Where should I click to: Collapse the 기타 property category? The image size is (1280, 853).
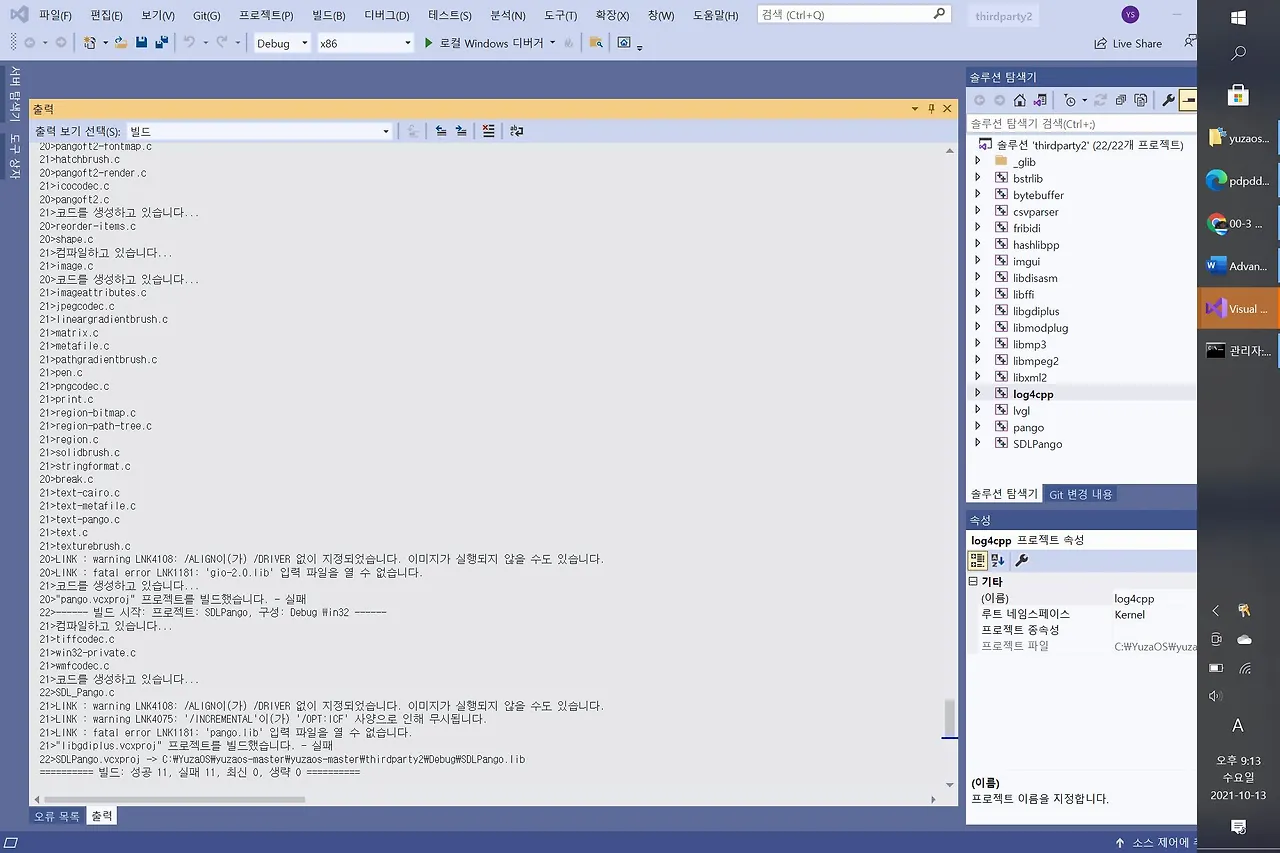[973, 582]
